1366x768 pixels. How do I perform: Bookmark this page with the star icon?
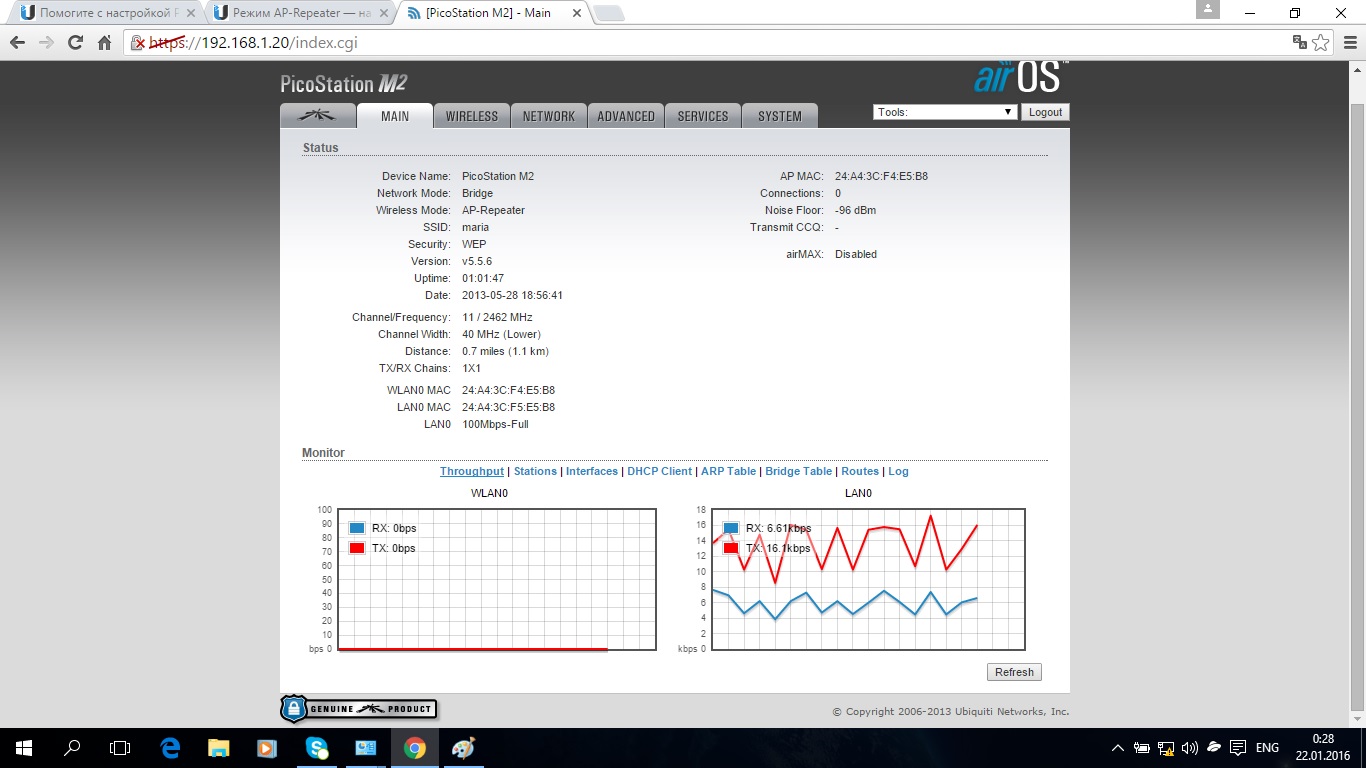coord(1321,43)
